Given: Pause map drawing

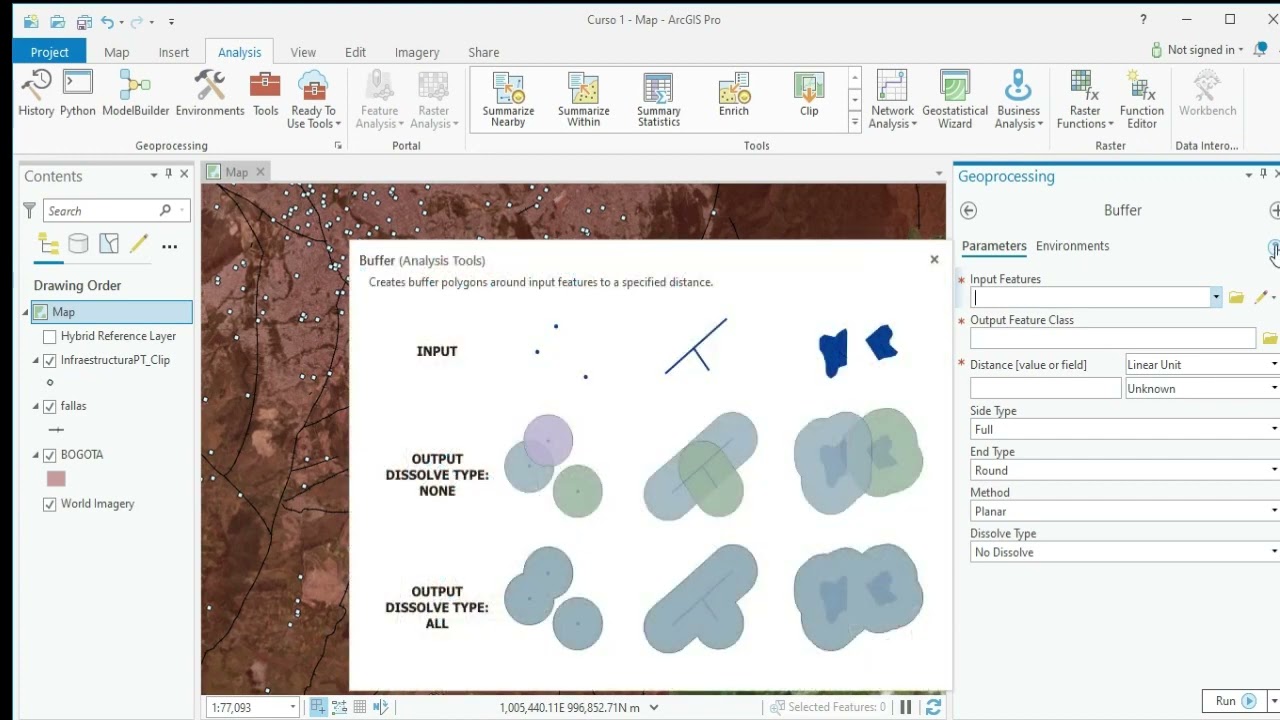Looking at the screenshot, I should coord(906,707).
